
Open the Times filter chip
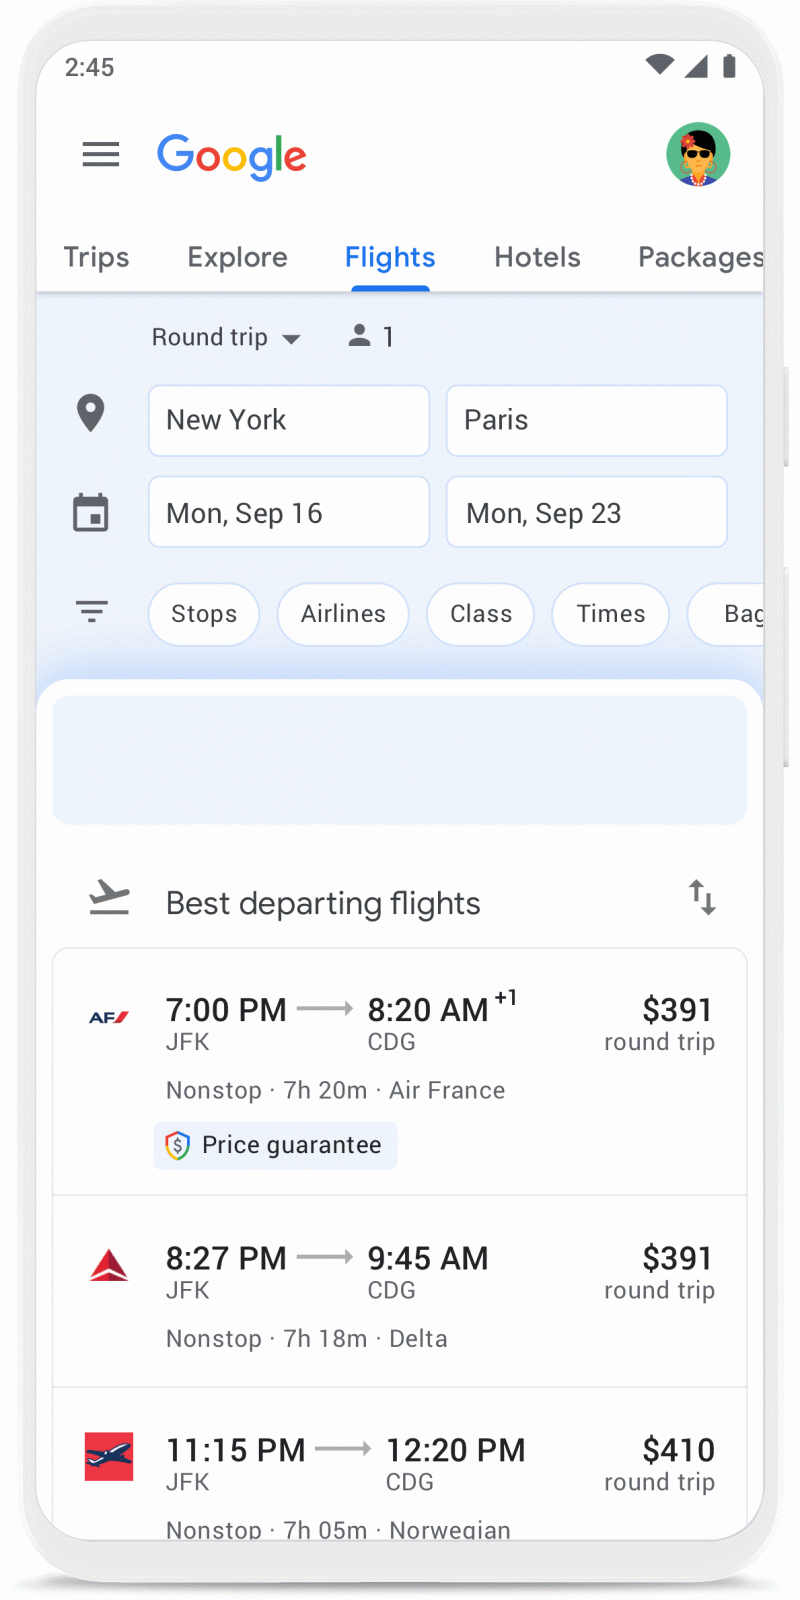click(x=610, y=614)
